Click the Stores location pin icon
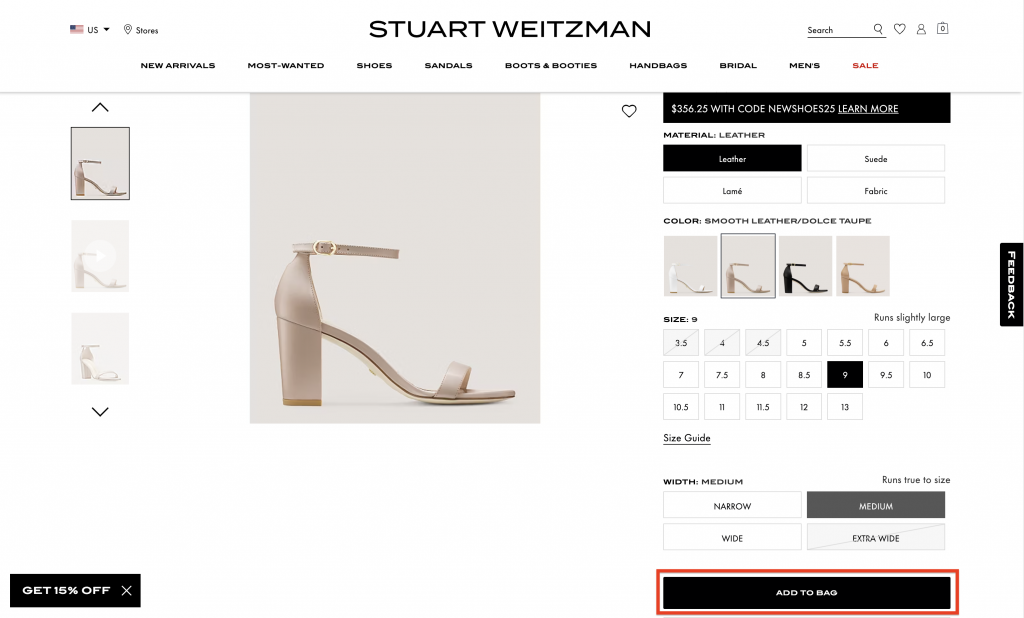This screenshot has width=1024, height=618. [x=128, y=30]
